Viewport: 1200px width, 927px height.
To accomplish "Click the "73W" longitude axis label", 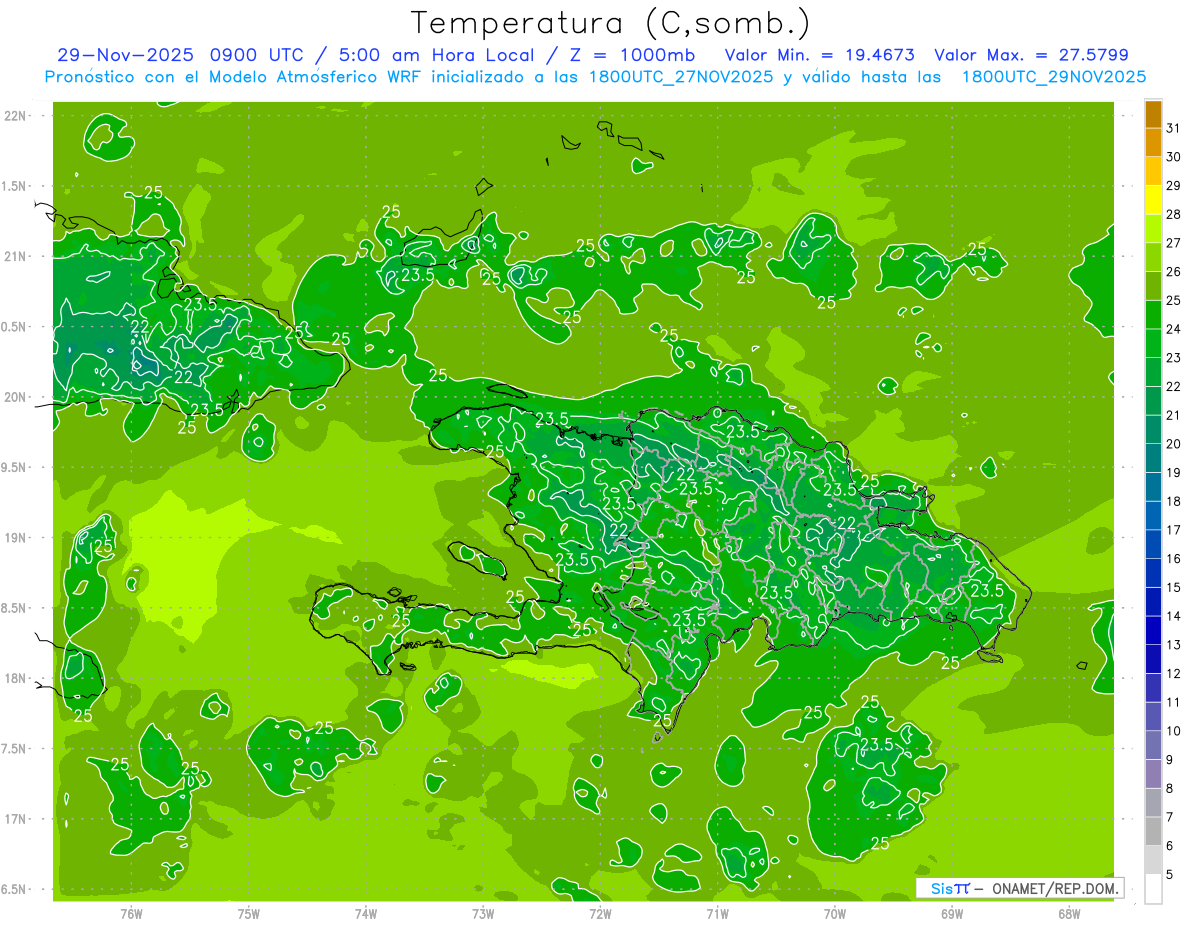I will pyautogui.click(x=483, y=914).
